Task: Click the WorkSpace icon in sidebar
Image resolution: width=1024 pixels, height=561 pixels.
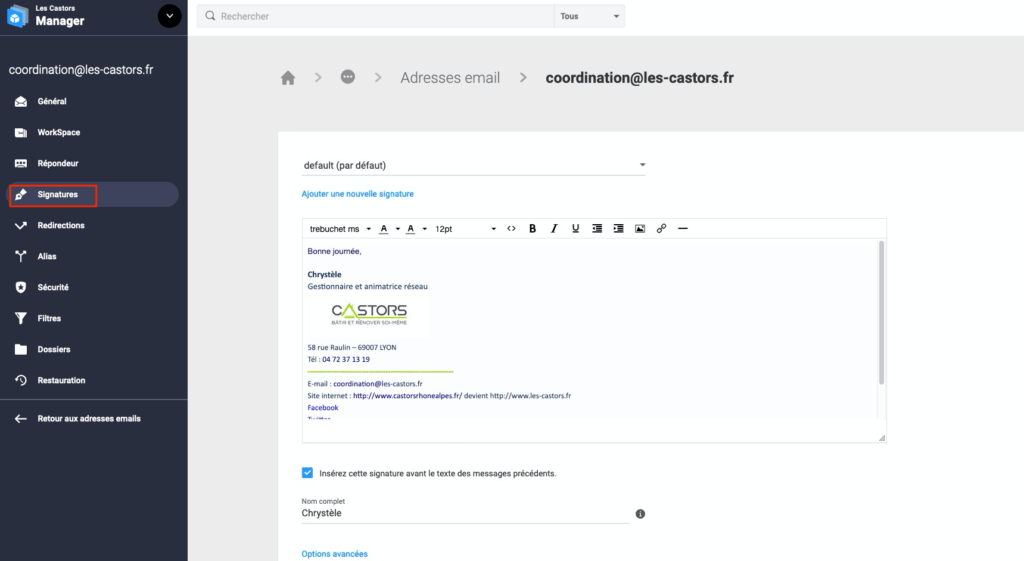Action: (x=21, y=133)
